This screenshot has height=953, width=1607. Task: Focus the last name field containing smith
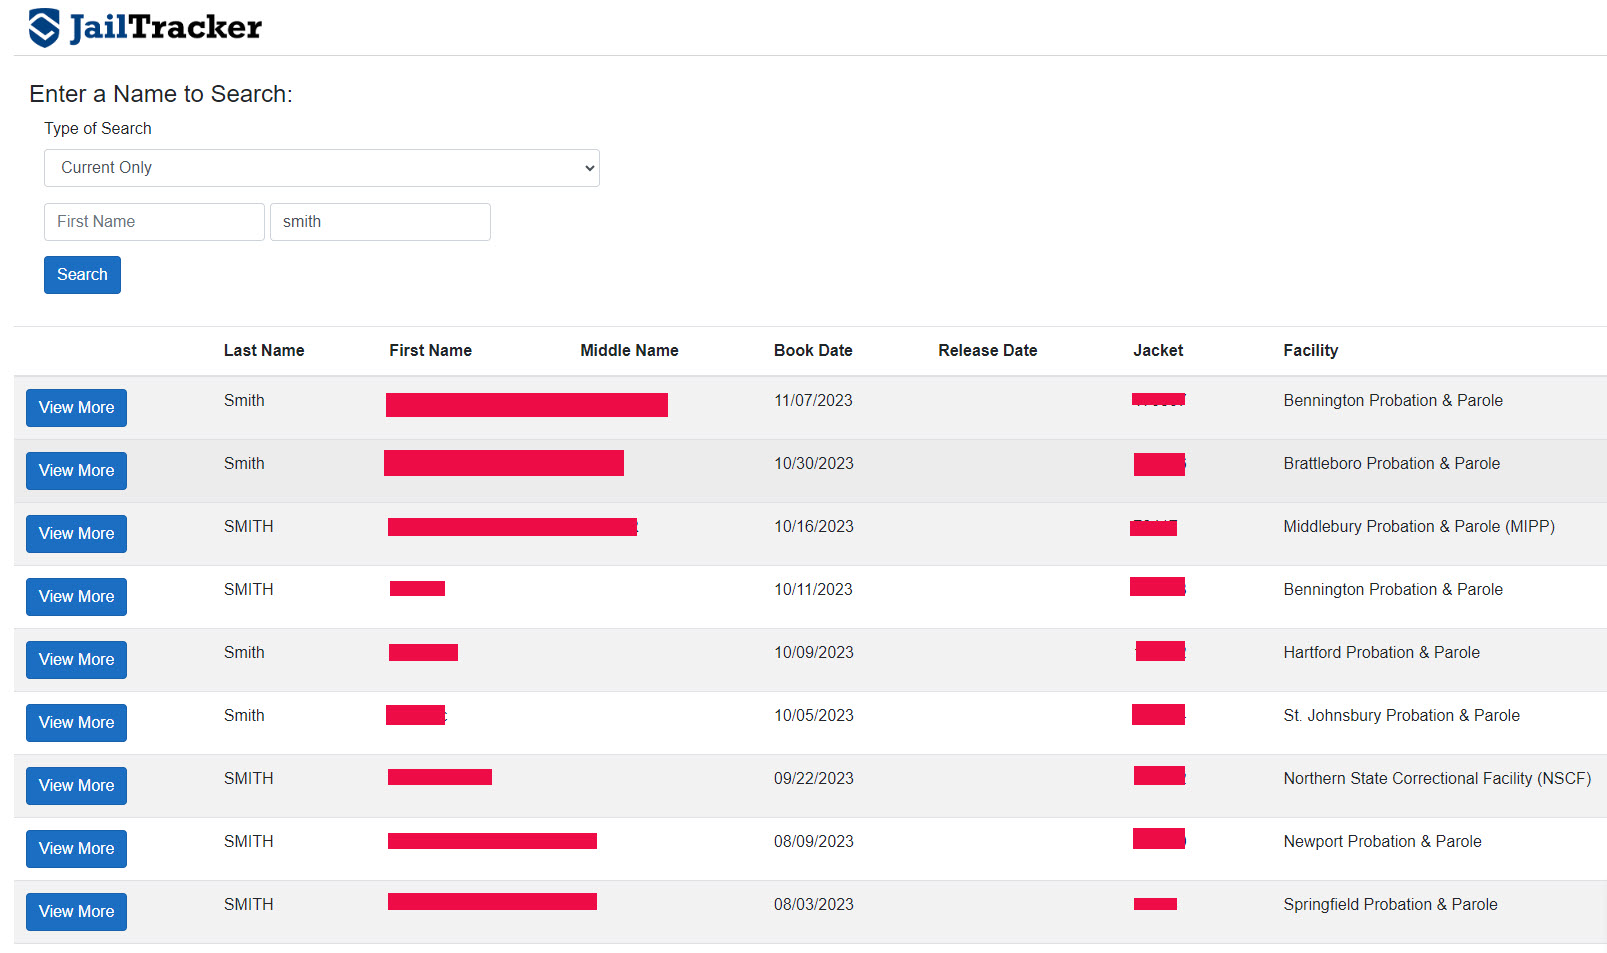click(x=380, y=222)
